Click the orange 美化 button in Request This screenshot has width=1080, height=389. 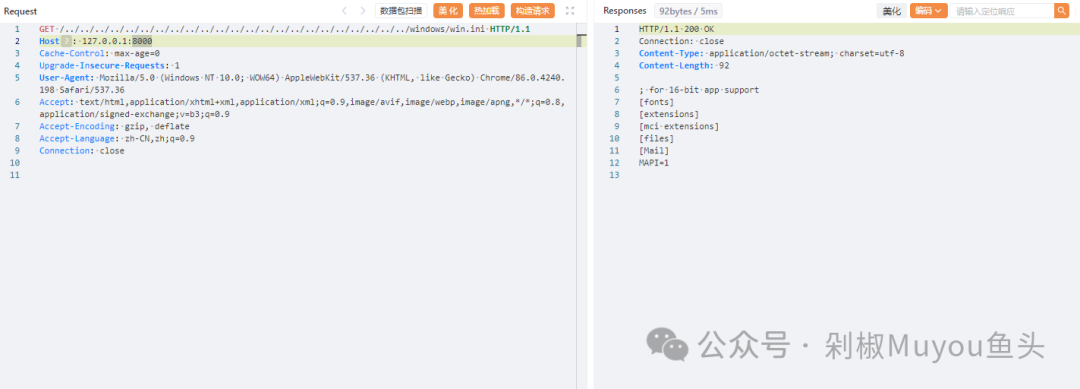click(448, 11)
